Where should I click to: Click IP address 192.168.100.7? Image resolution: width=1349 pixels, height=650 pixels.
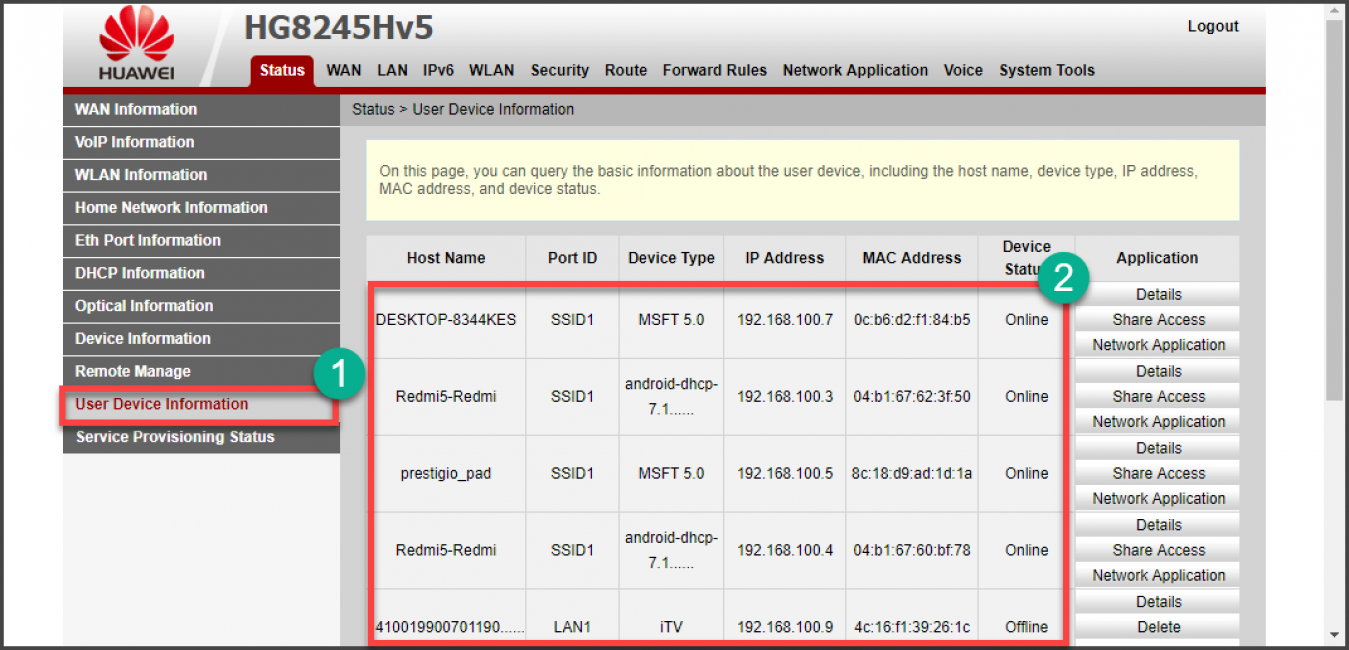coord(785,321)
